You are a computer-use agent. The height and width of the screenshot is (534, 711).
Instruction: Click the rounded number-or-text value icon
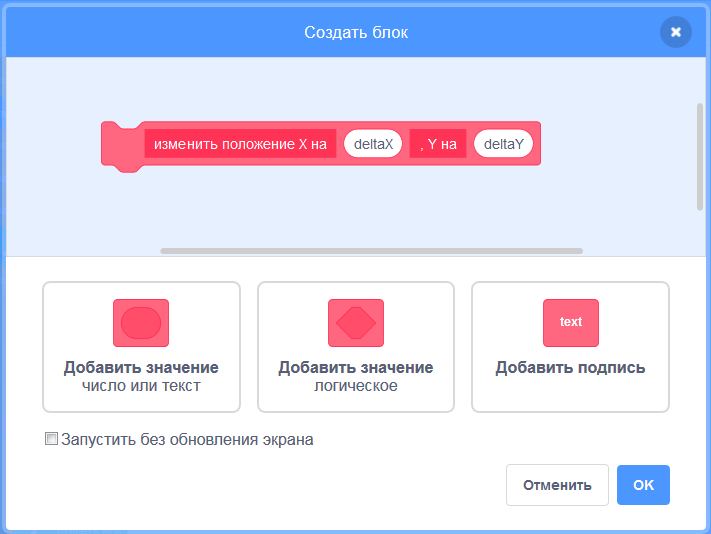141,323
